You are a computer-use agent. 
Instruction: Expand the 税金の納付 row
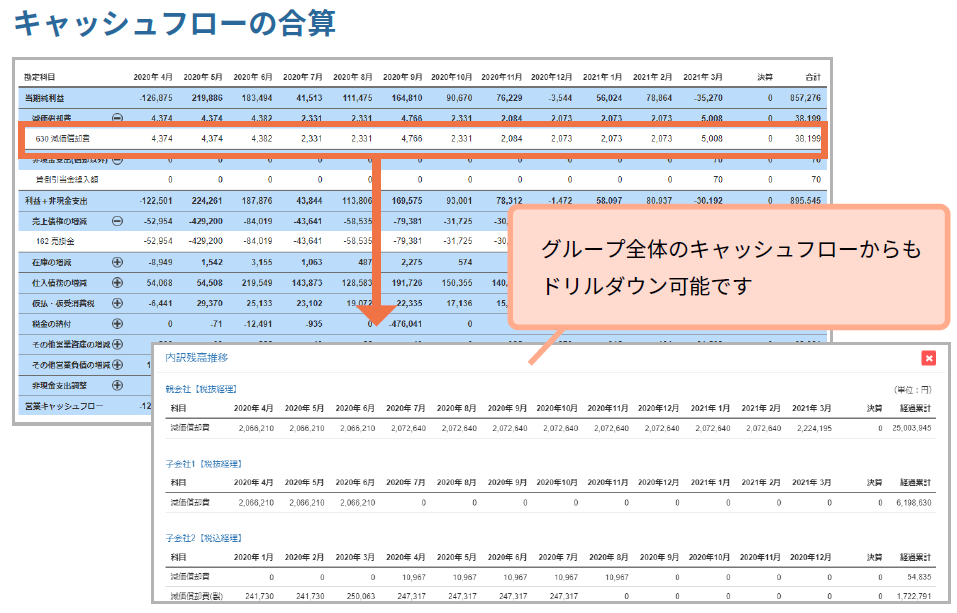point(117,324)
